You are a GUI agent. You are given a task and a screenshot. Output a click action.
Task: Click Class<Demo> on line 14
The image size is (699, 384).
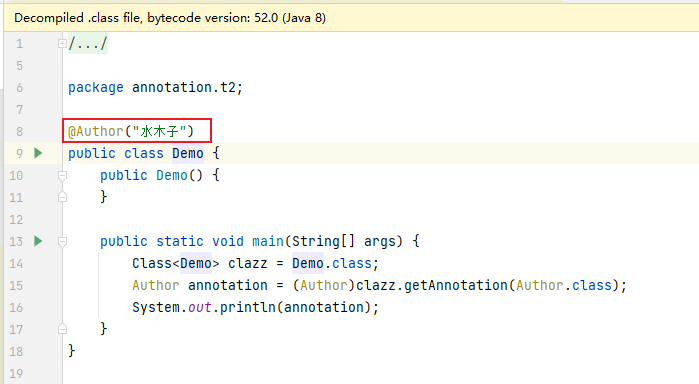point(176,263)
